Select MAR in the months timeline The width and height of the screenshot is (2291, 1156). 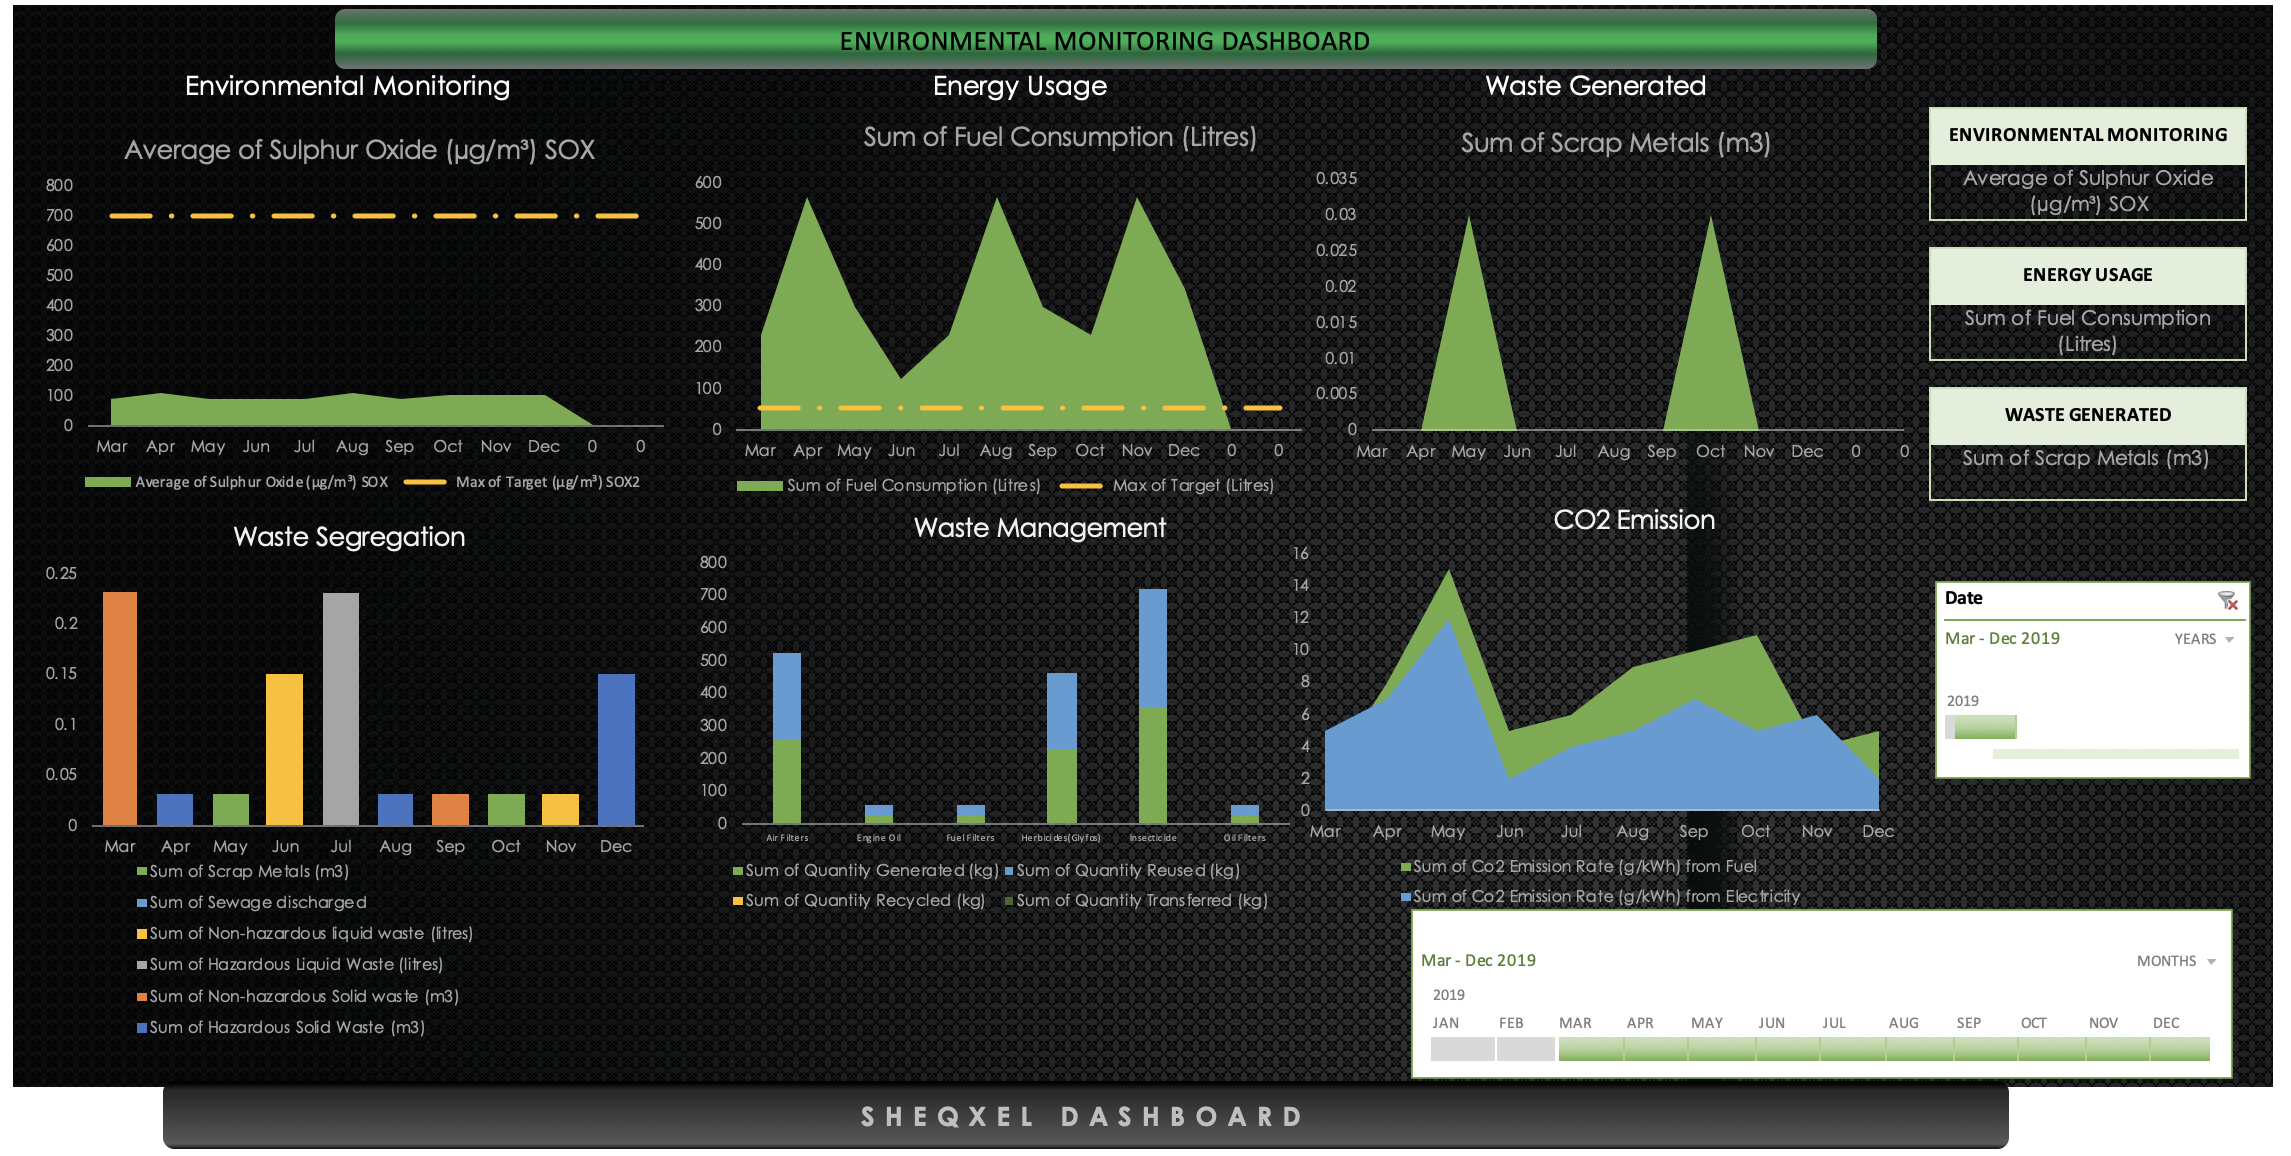pyautogui.click(x=1591, y=1049)
